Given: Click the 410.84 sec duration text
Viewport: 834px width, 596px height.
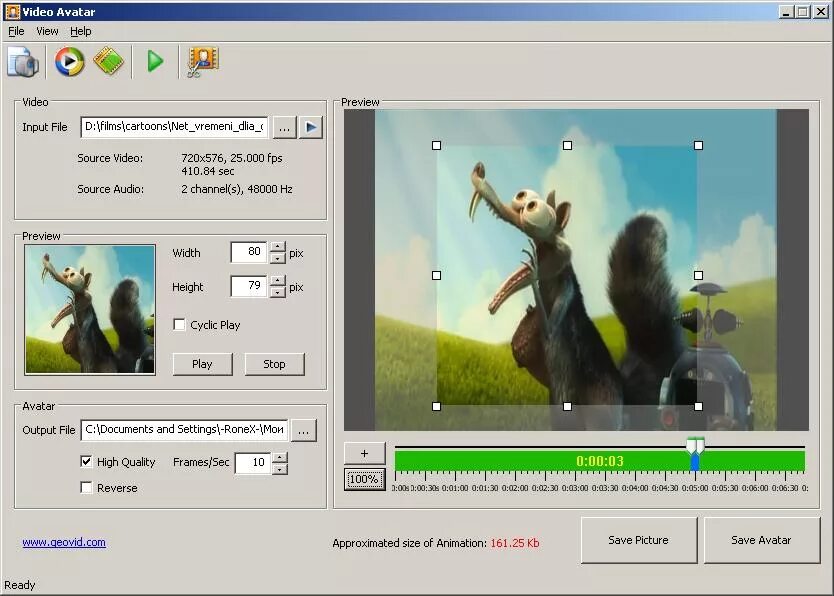Looking at the screenshot, I should pos(207,171).
